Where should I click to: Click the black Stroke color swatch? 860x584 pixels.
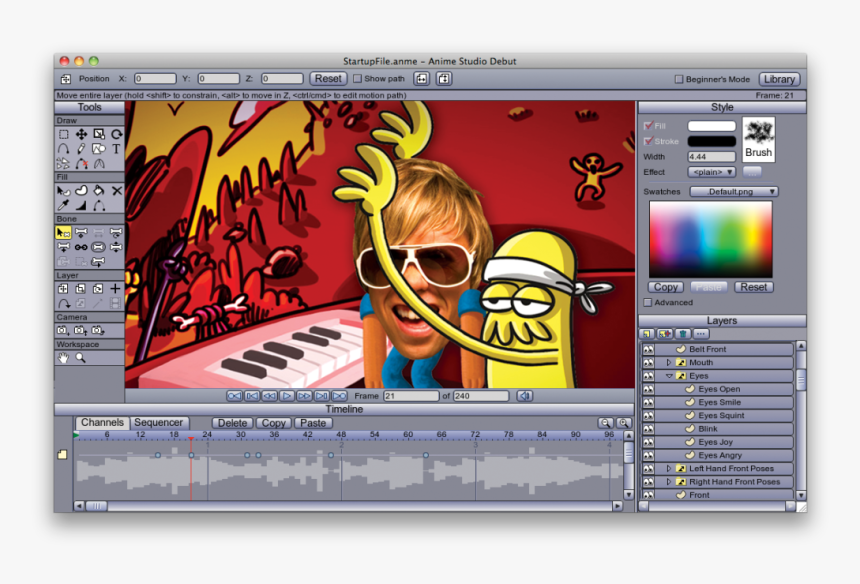pos(711,141)
